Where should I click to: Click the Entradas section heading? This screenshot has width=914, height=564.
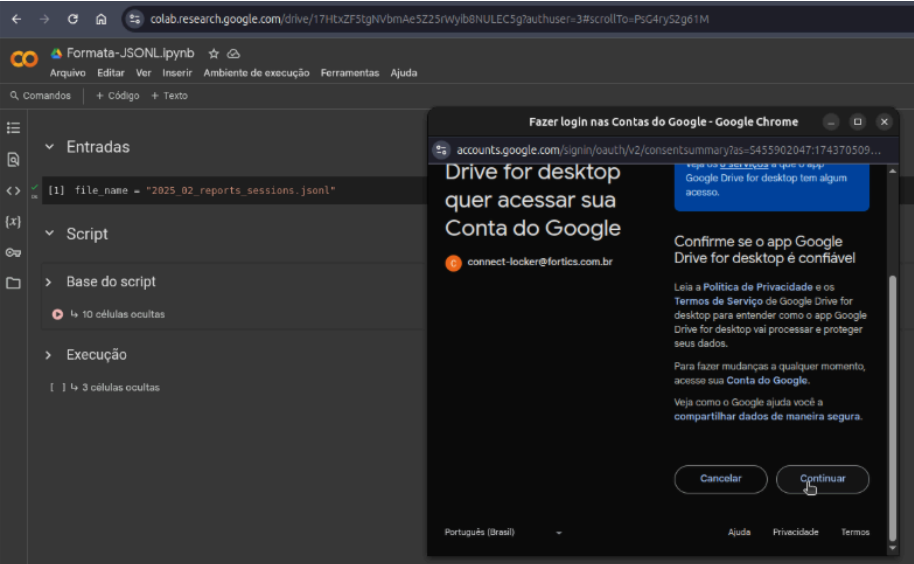[98, 147]
